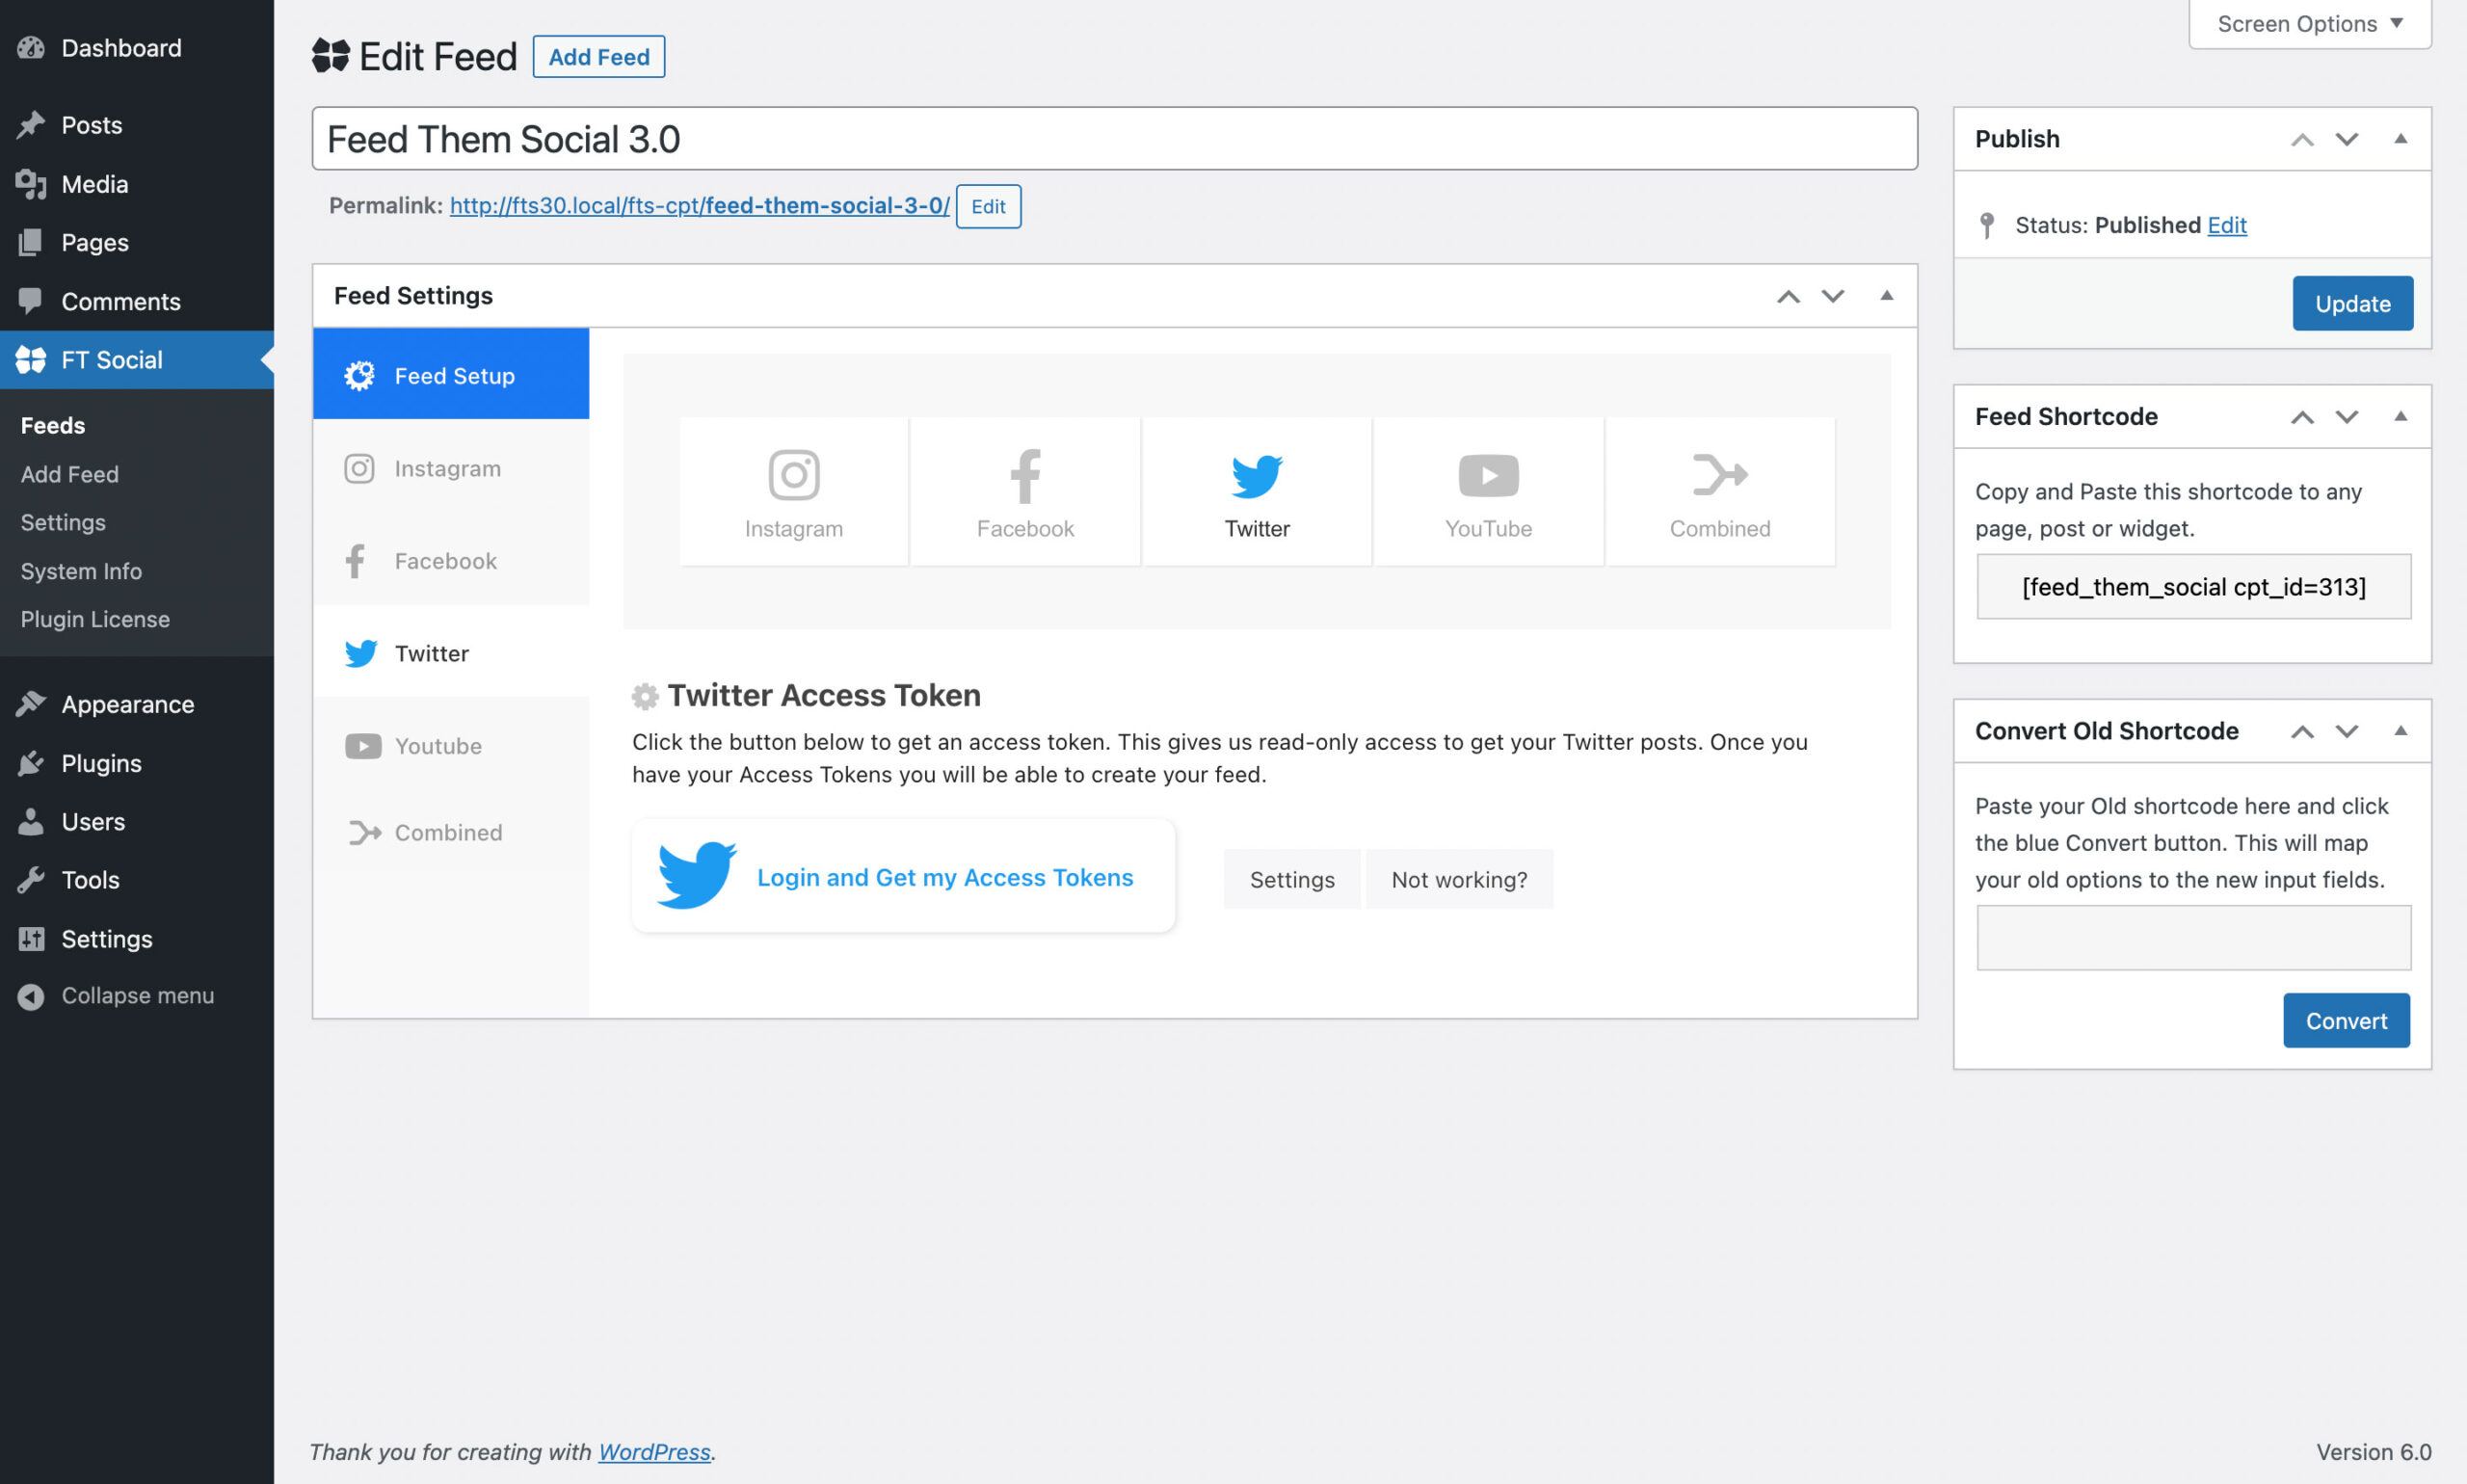Screen dimensions: 2467x1484
Task: Click the Media library icon
Action: pos(31,183)
